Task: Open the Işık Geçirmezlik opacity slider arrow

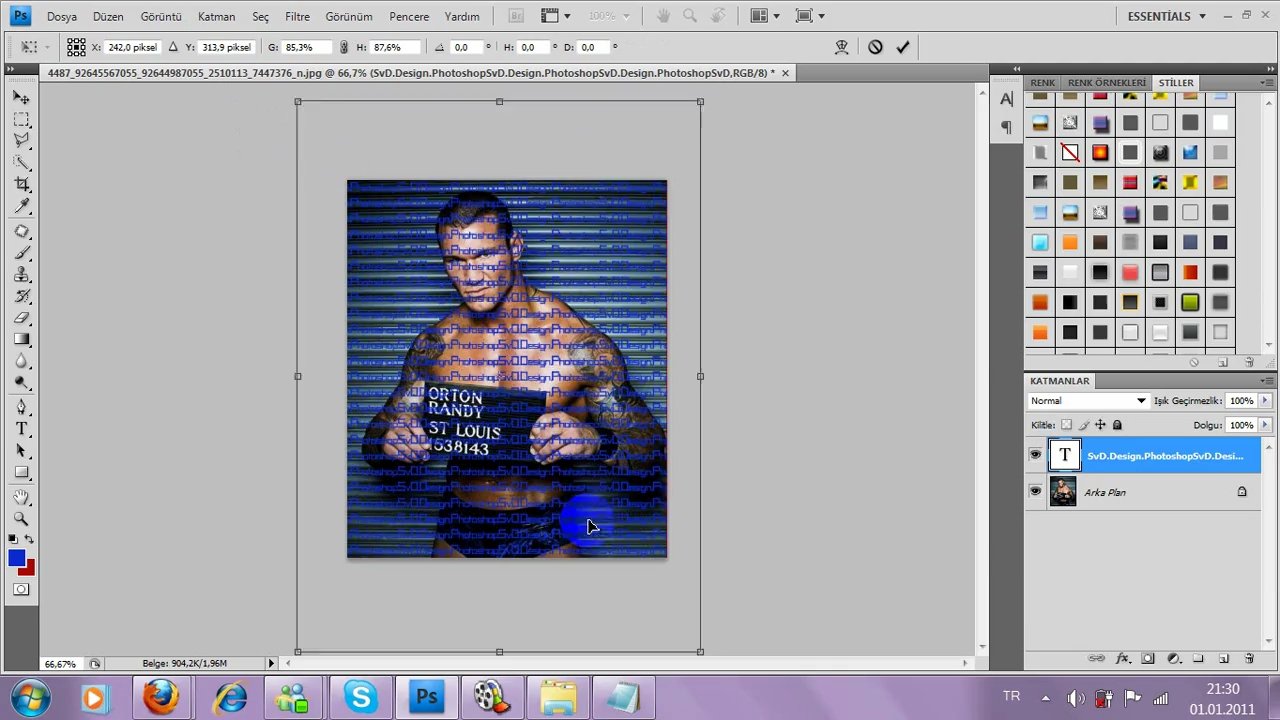Action: pos(1265,401)
